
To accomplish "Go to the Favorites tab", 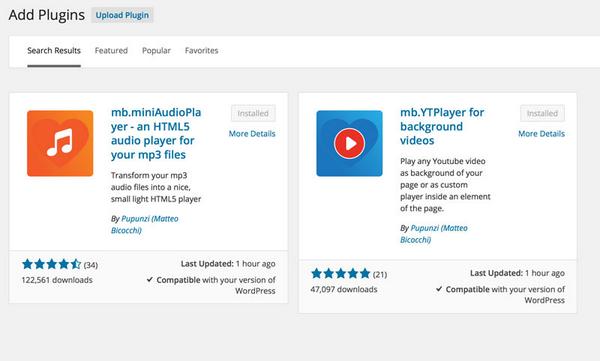I will click(x=201, y=51).
